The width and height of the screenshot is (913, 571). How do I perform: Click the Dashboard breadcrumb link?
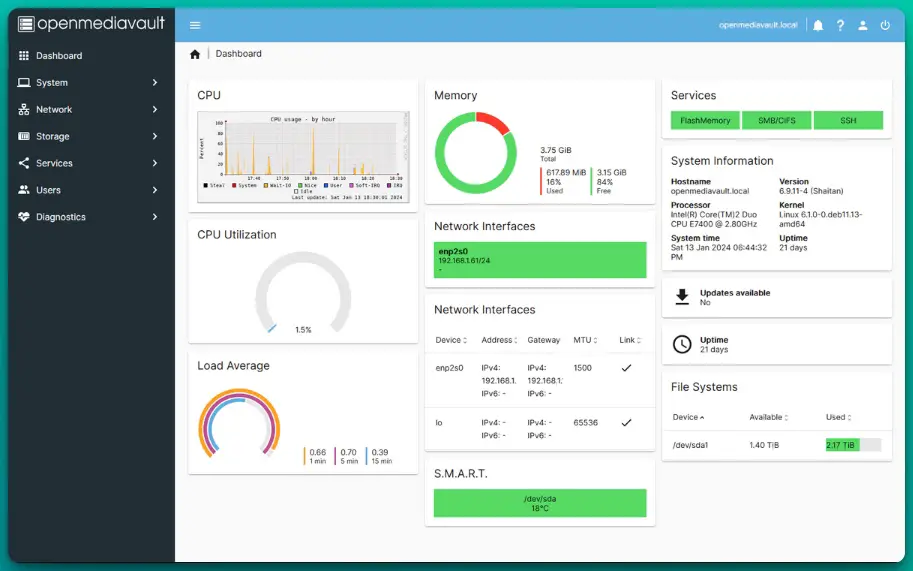point(238,54)
